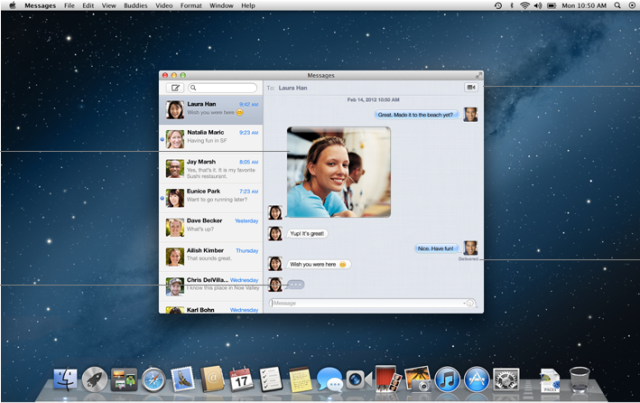Click the search field in conversation sidebar

coord(222,88)
